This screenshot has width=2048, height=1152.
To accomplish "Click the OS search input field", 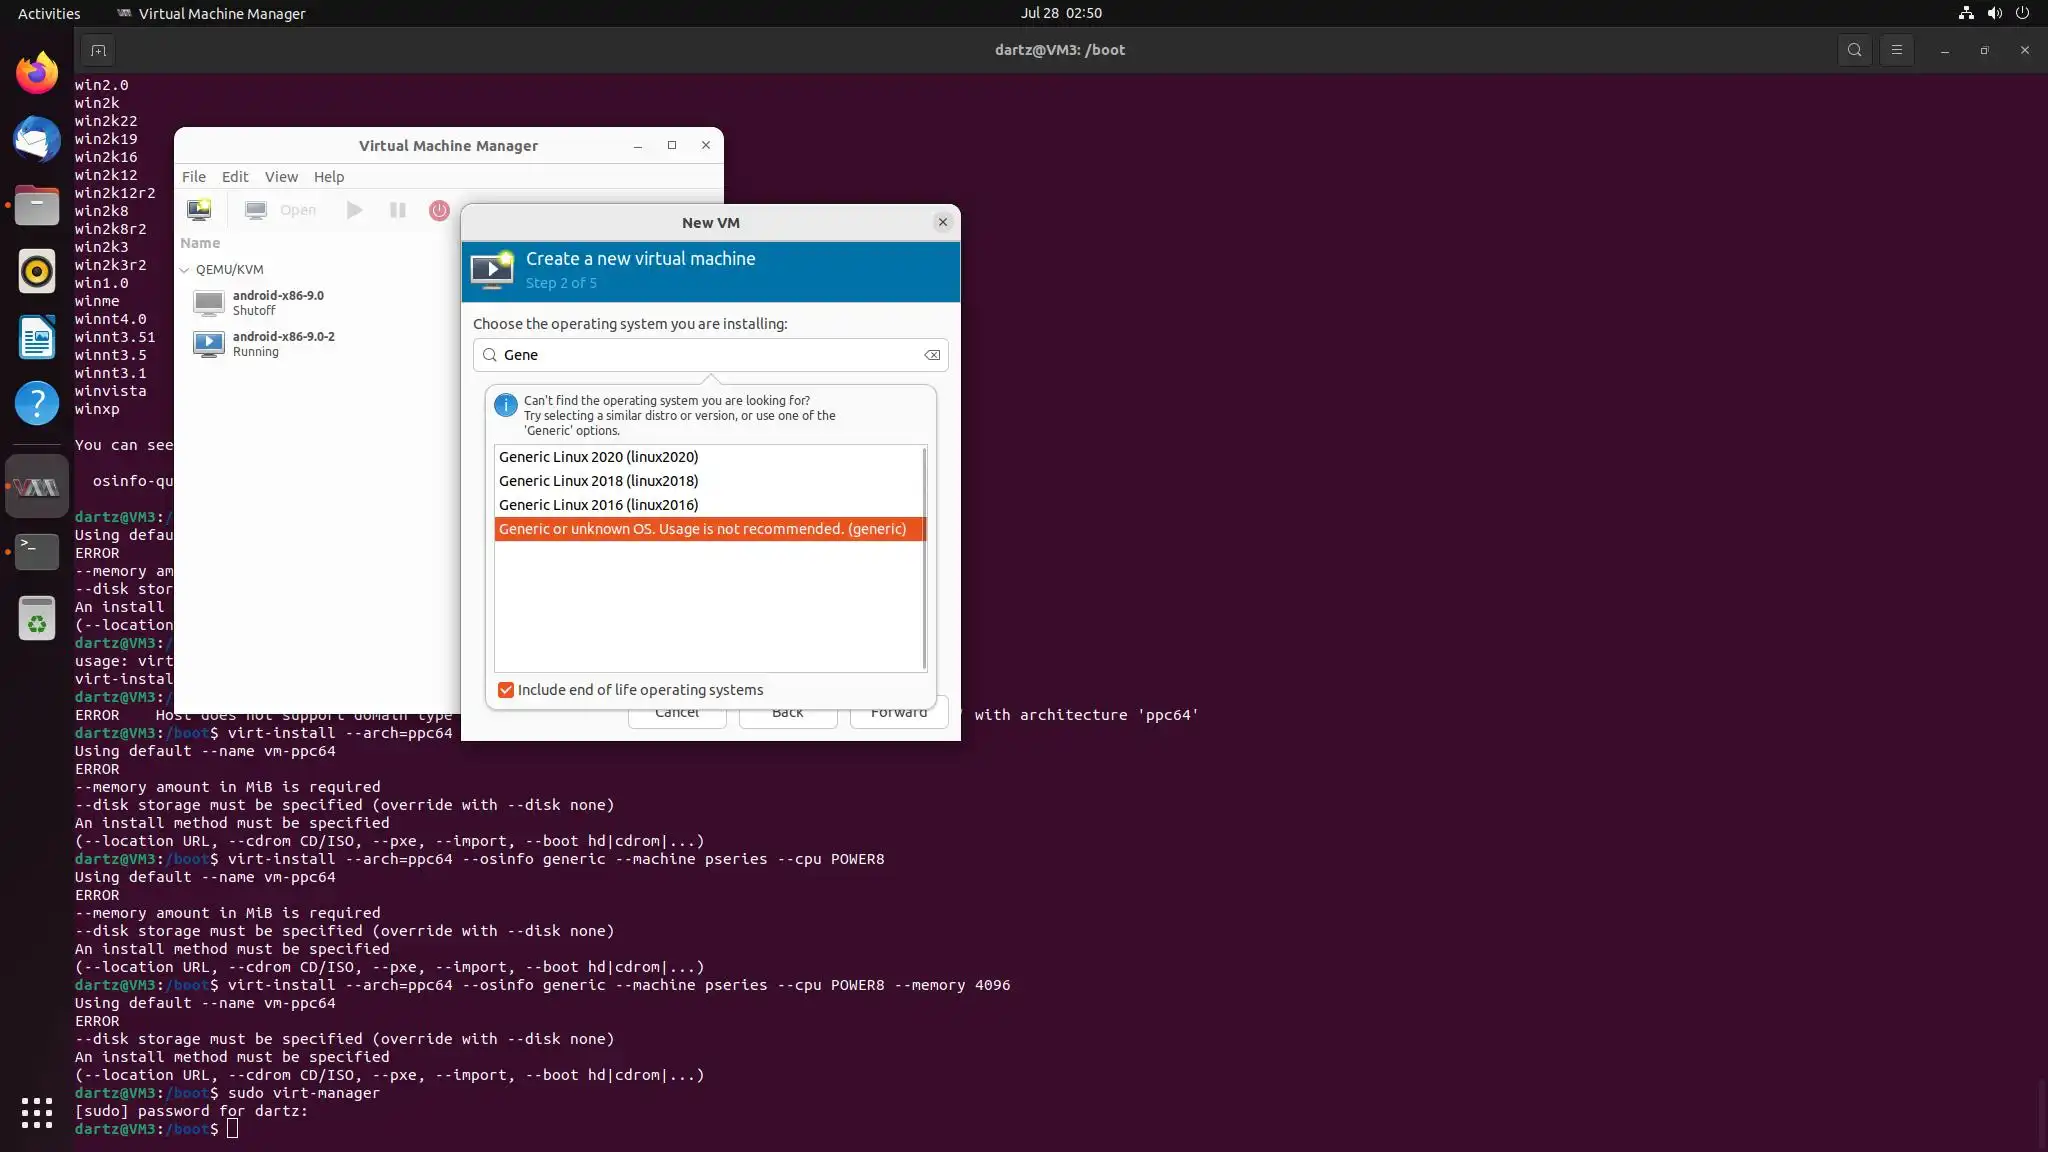I will click(710, 355).
